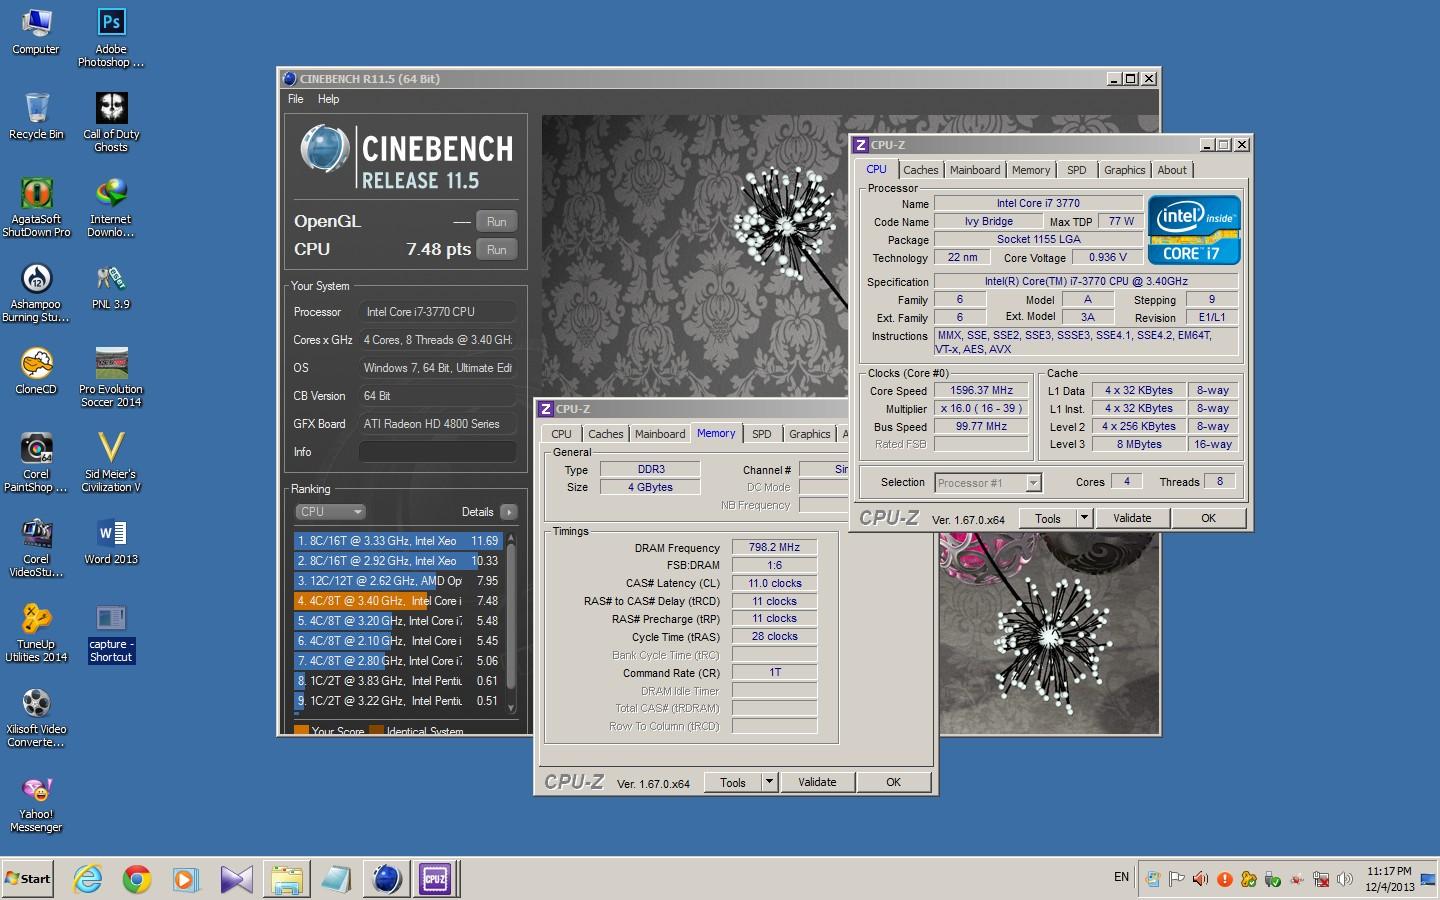
Task: Open the Processor #1 selection dropdown
Action: (988, 483)
